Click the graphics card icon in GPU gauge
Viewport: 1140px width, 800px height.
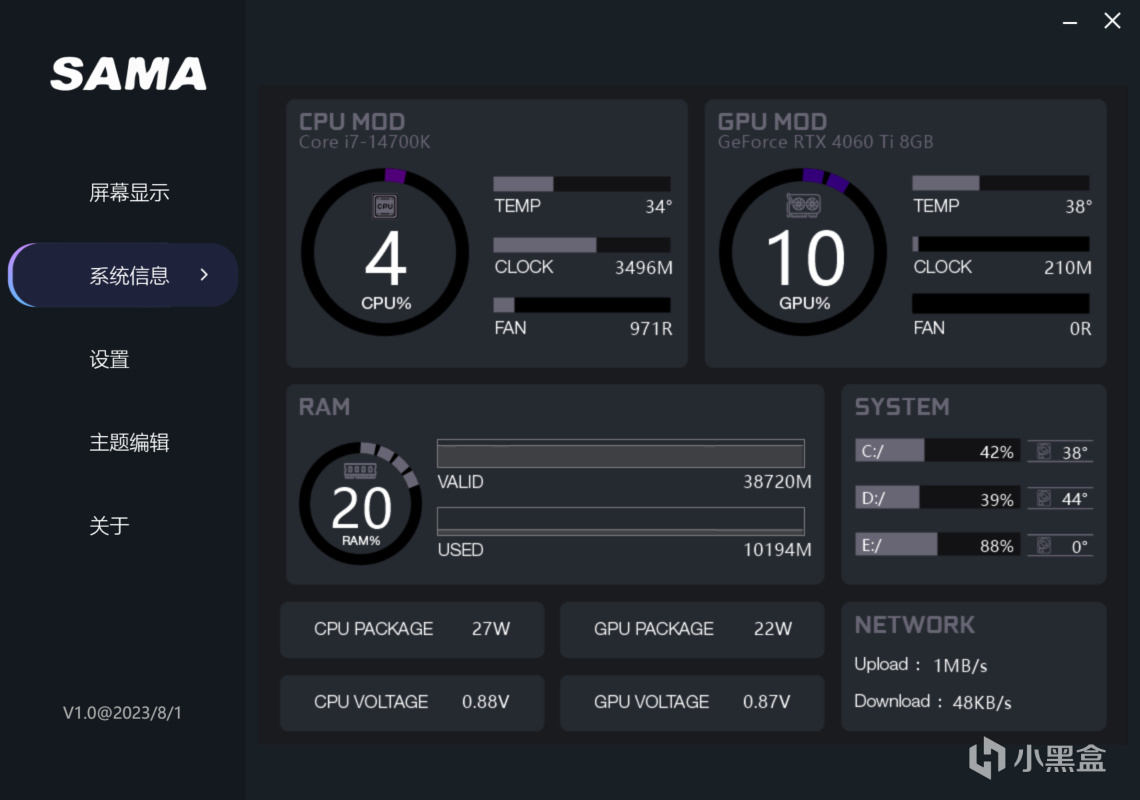(804, 206)
